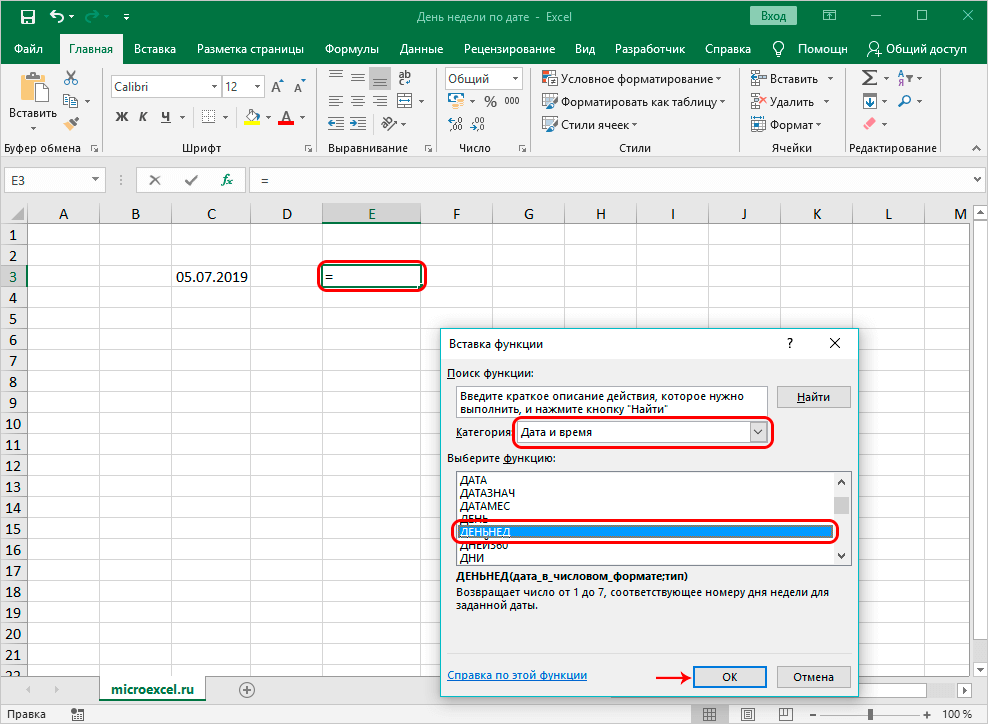Click Общий доступ share button
The height and width of the screenshot is (724, 988).
pos(917,49)
